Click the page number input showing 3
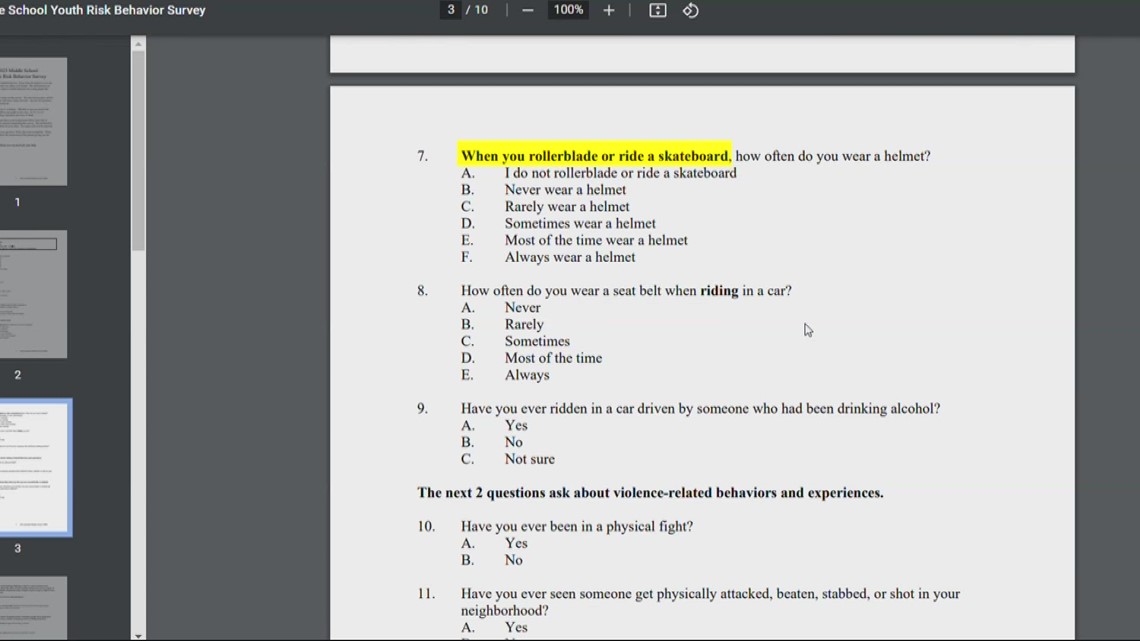This screenshot has width=1140, height=641. pyautogui.click(x=449, y=10)
